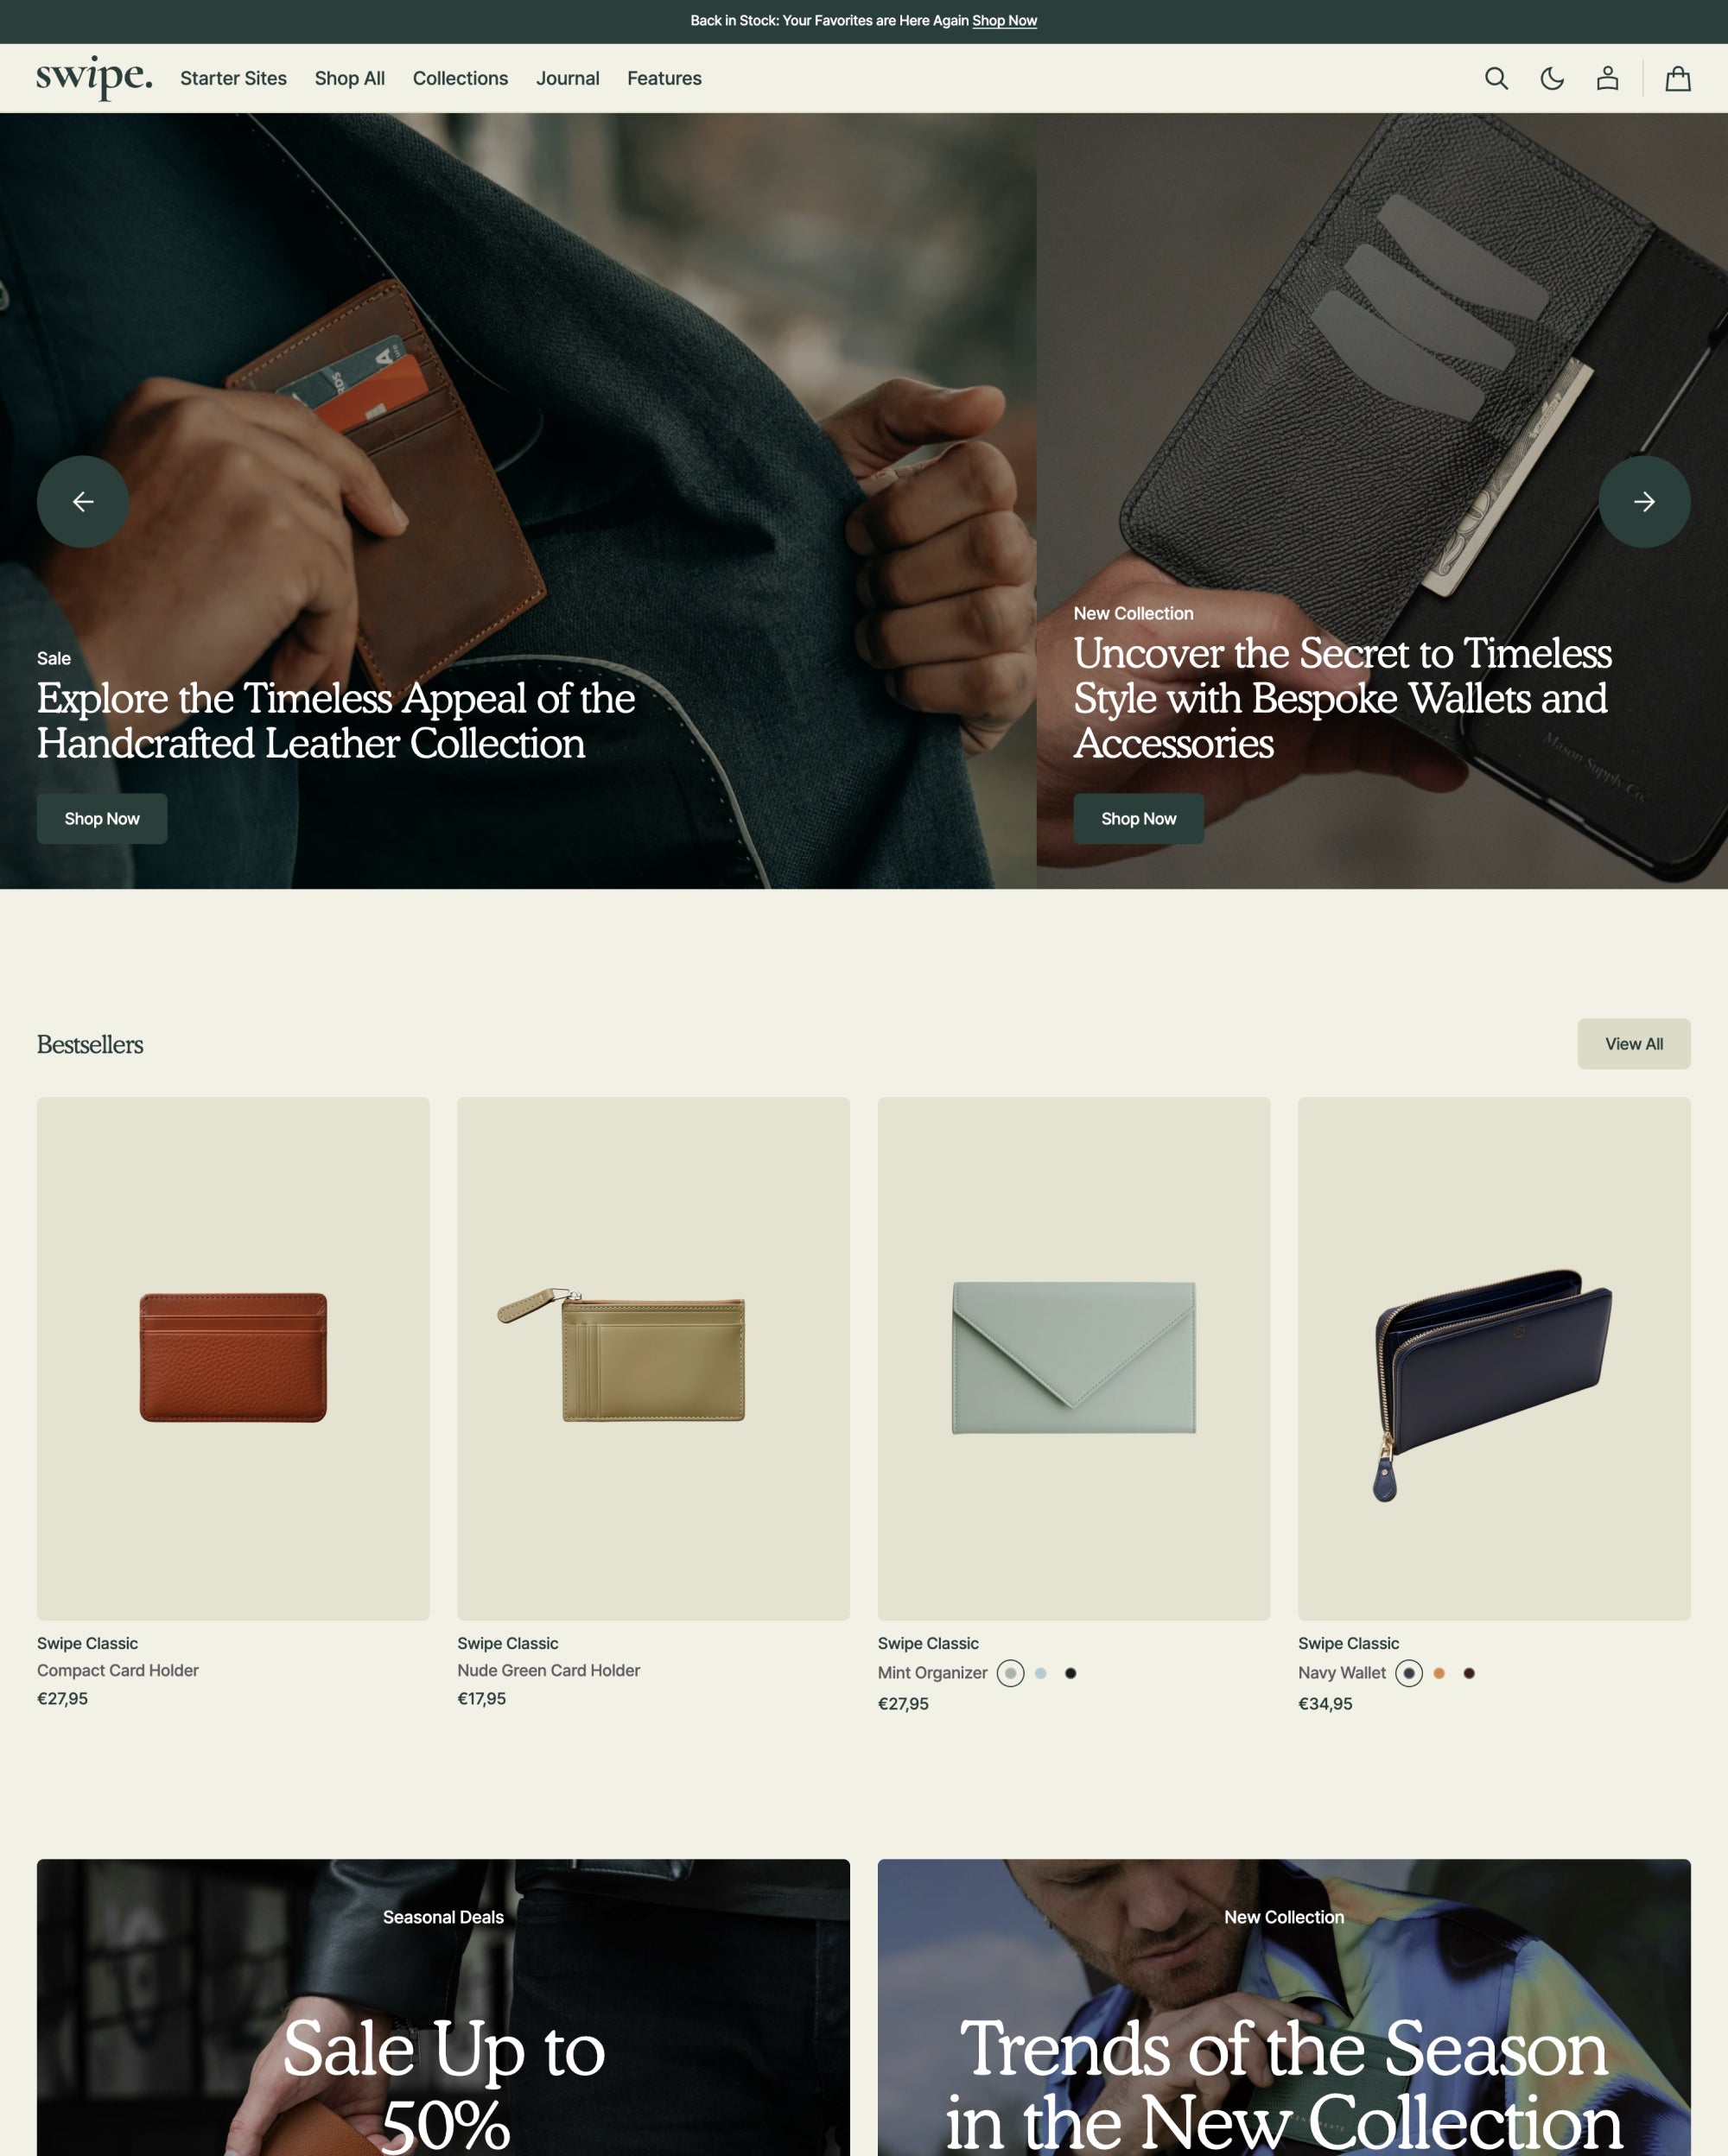View cart using shopping bag icon
Screen dimensions: 1728x2156
click(x=1677, y=78)
